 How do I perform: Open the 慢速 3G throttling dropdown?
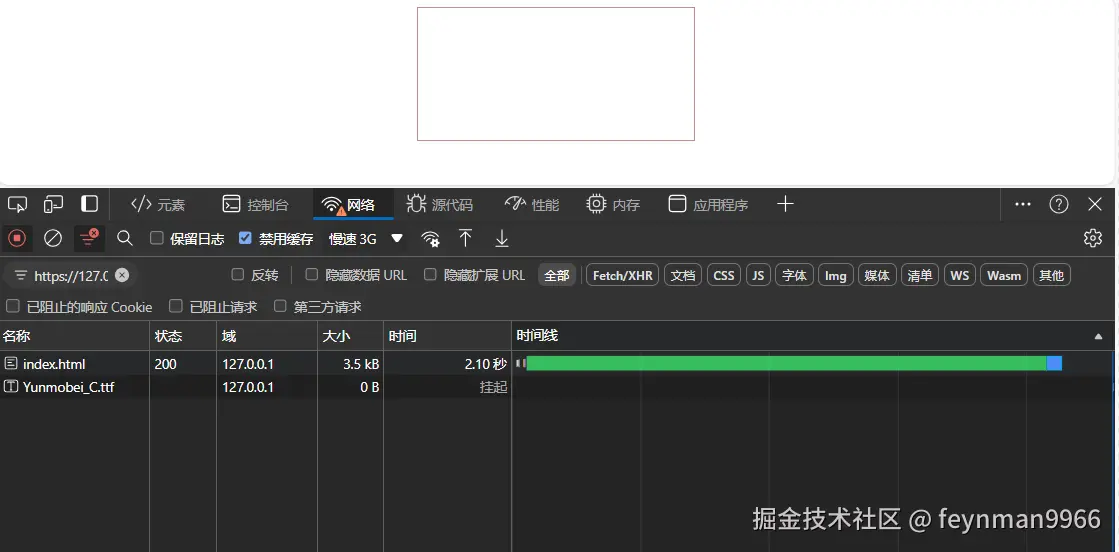coord(365,239)
